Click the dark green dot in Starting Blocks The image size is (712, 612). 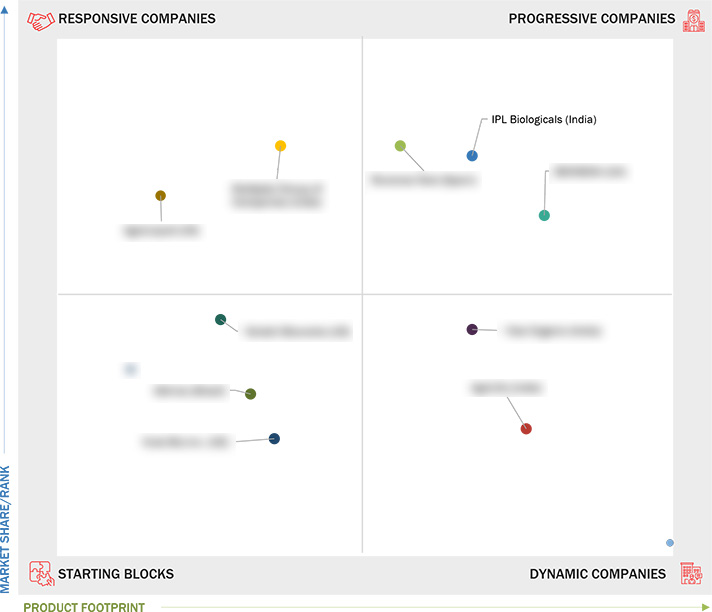click(x=221, y=320)
